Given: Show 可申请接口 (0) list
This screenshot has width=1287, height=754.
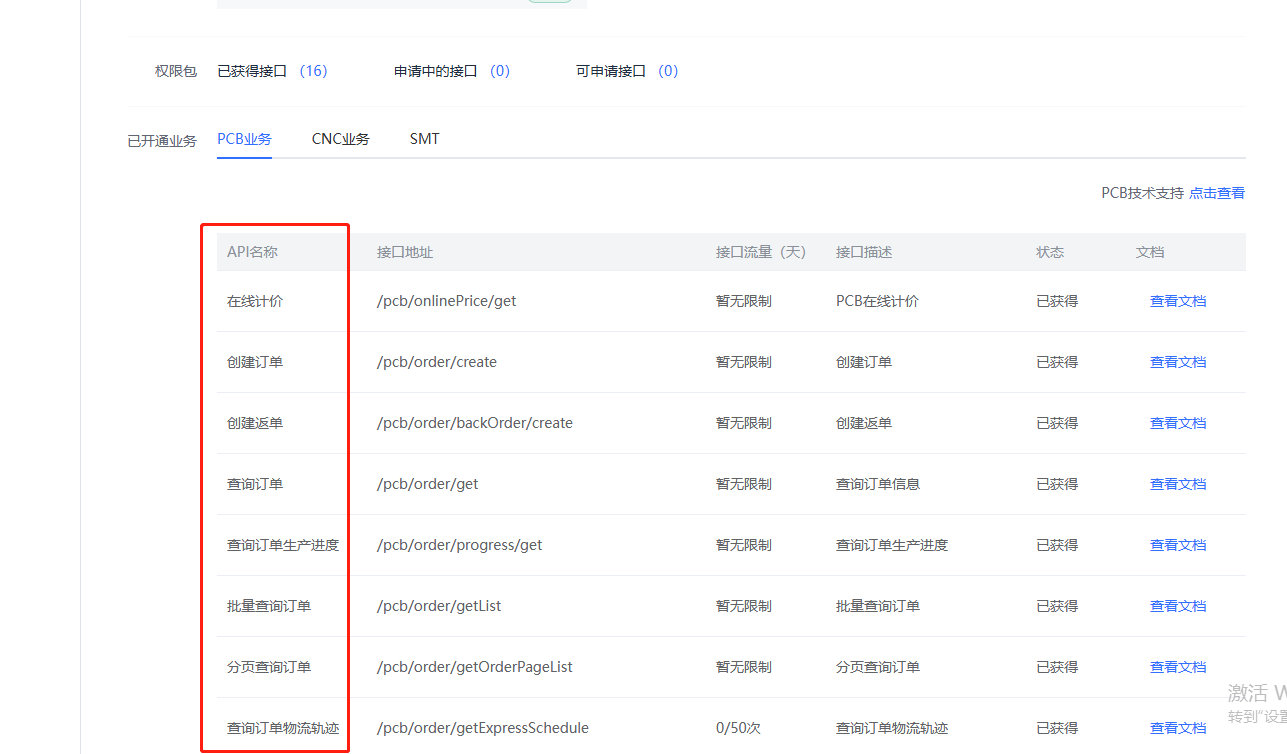Looking at the screenshot, I should coord(626,71).
